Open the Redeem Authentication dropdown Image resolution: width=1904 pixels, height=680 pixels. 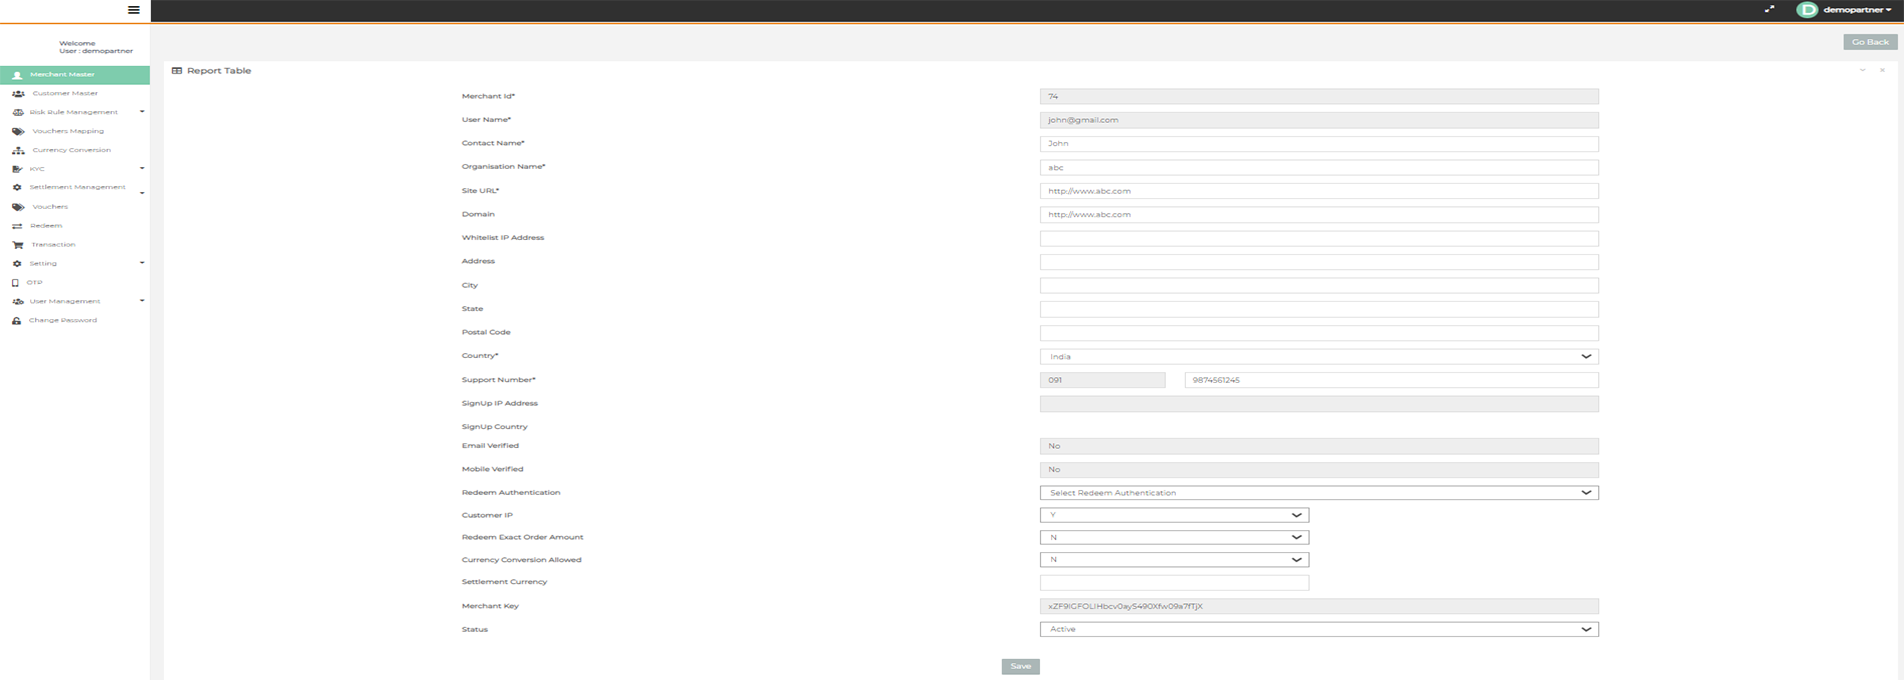tap(1318, 493)
